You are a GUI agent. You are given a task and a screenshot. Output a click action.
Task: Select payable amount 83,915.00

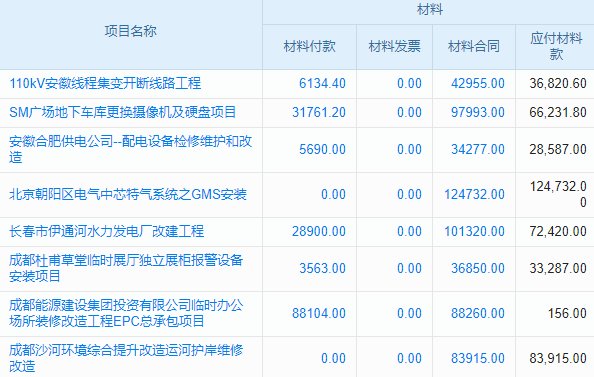[558, 358]
